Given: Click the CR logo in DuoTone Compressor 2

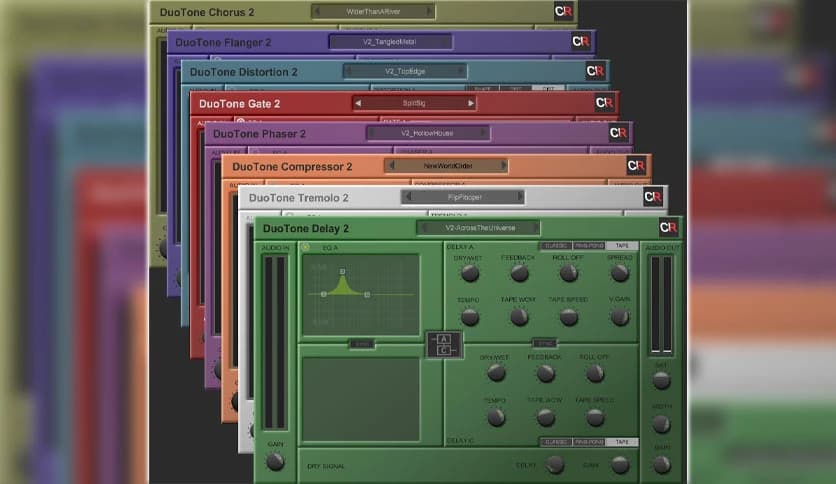Looking at the screenshot, I should [x=636, y=166].
